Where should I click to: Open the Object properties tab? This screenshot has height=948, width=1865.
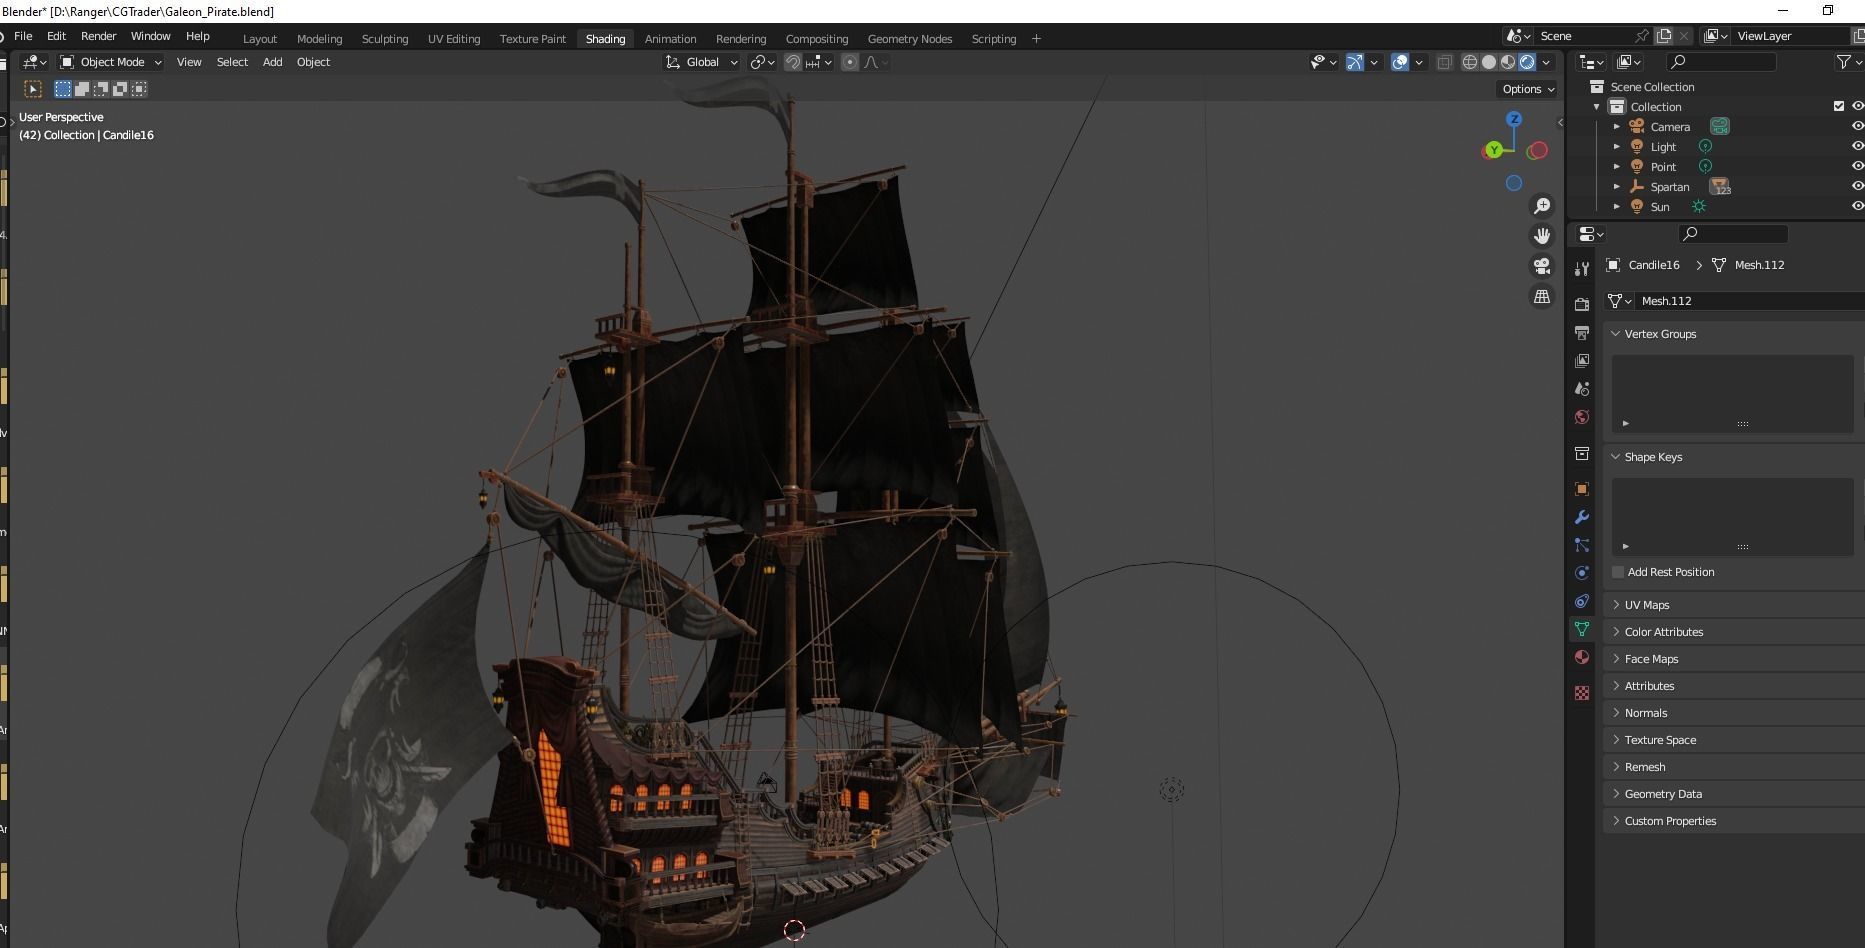pos(1582,489)
